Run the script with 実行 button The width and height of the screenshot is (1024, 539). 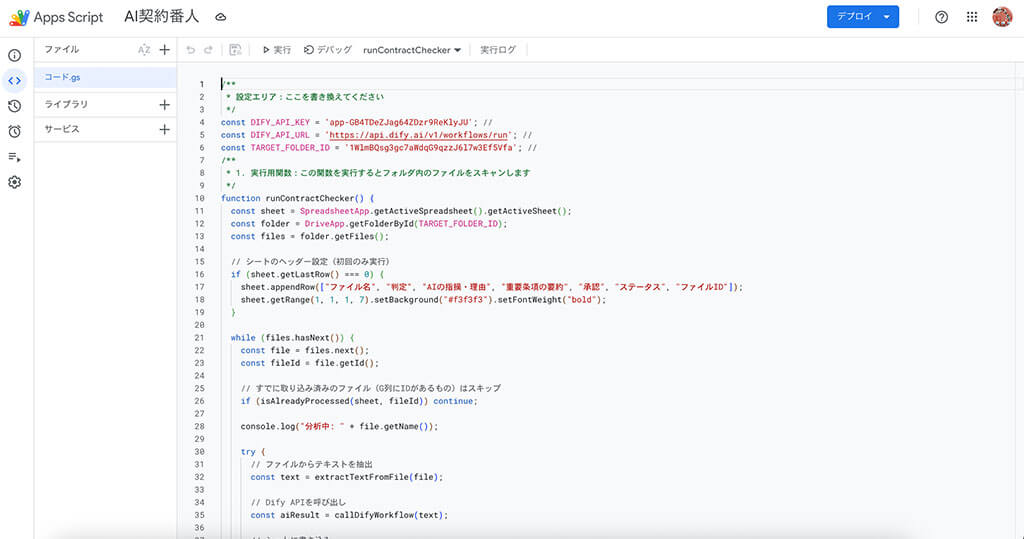(x=277, y=50)
